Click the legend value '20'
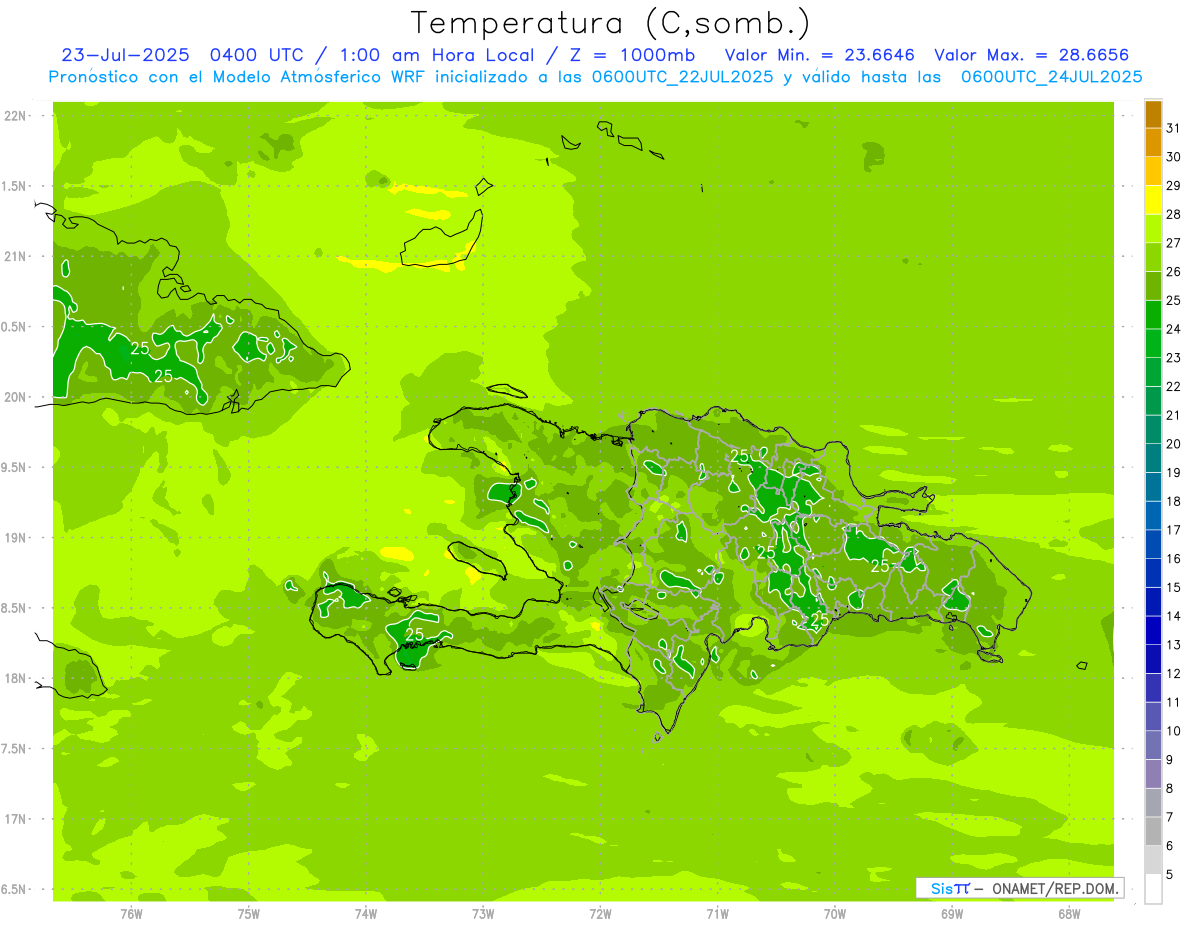The width and height of the screenshot is (1200, 927). click(1174, 444)
